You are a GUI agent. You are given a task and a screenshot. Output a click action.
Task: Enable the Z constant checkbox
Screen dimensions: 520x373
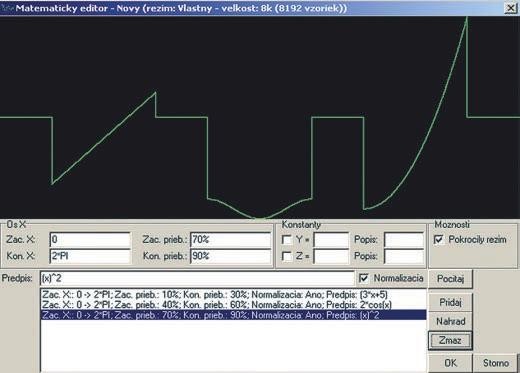coord(287,256)
